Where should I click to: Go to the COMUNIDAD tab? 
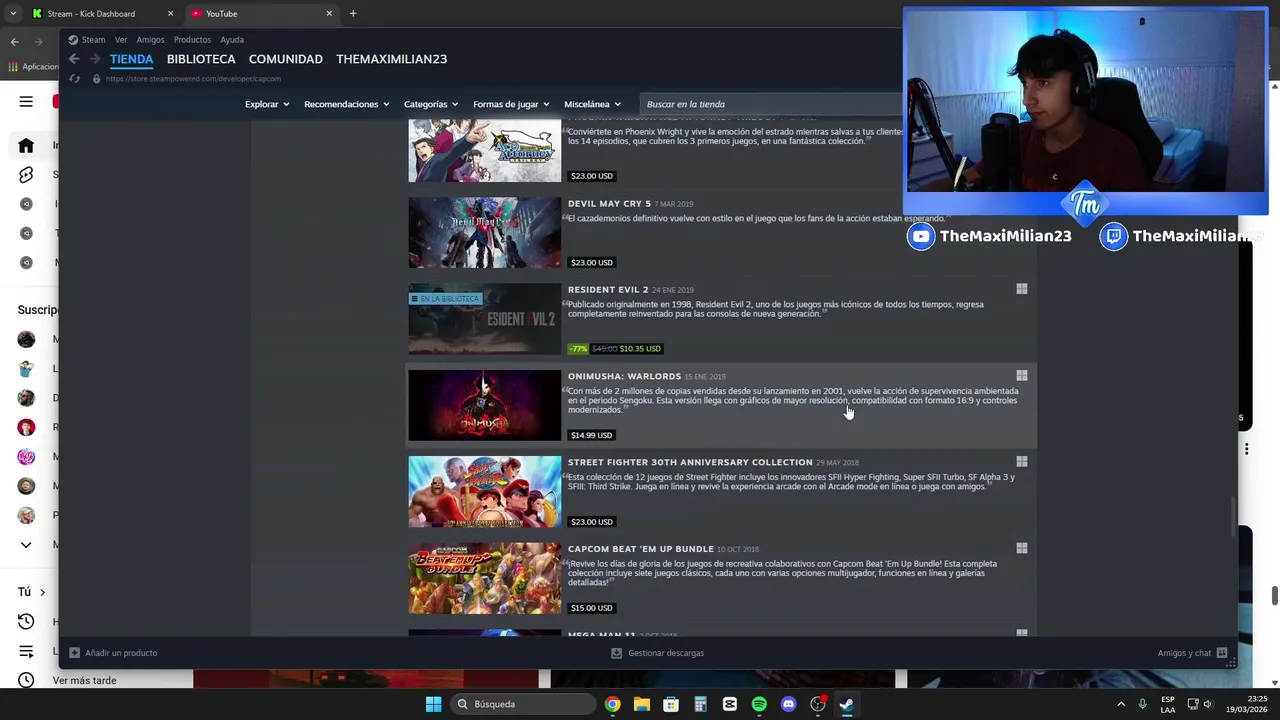coord(286,59)
